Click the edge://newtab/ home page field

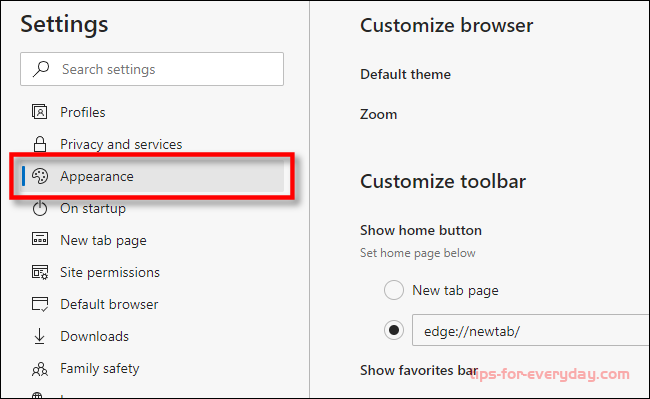pyautogui.click(x=531, y=330)
